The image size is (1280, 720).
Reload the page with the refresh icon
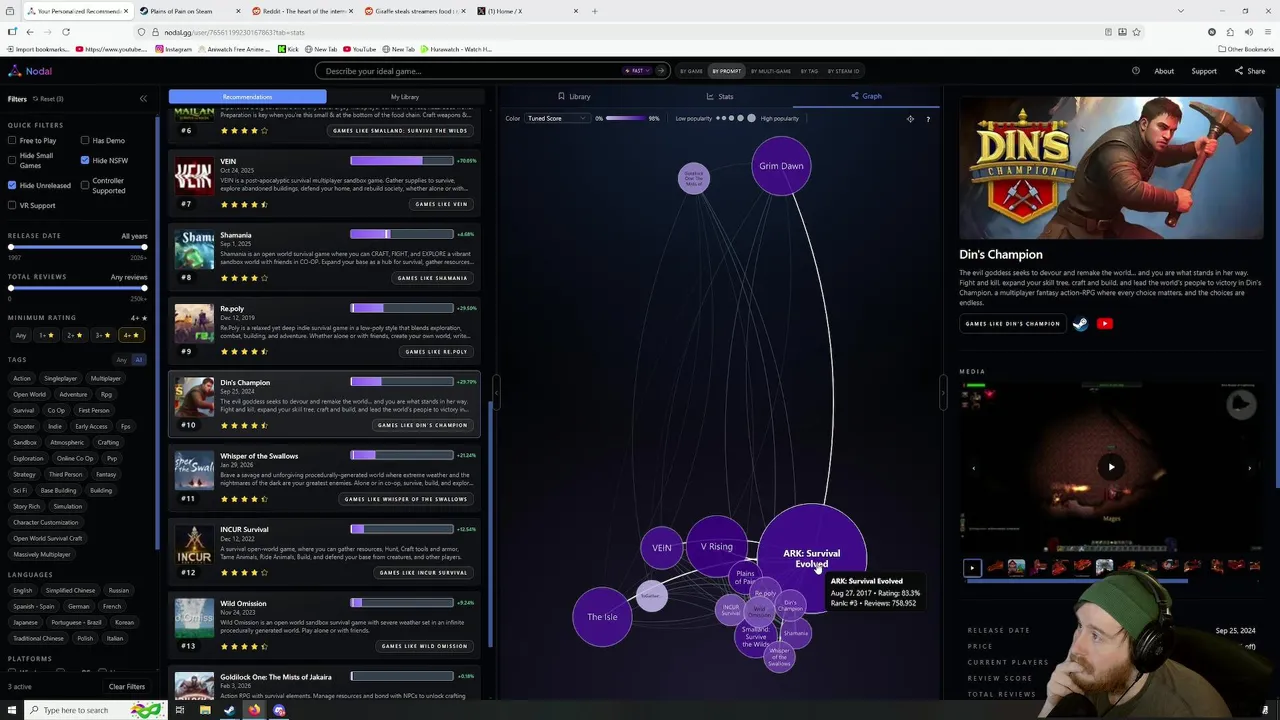pyautogui.click(x=66, y=32)
